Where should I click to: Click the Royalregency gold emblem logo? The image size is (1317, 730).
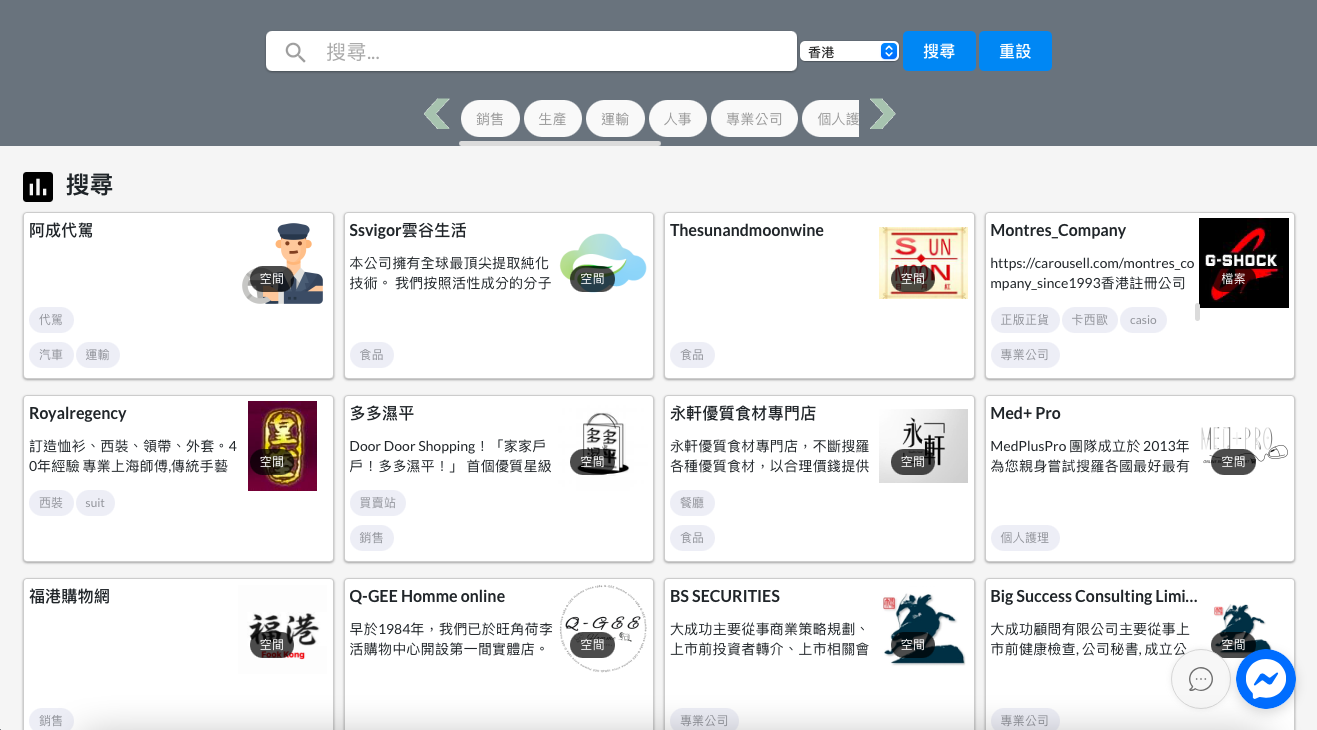(282, 446)
